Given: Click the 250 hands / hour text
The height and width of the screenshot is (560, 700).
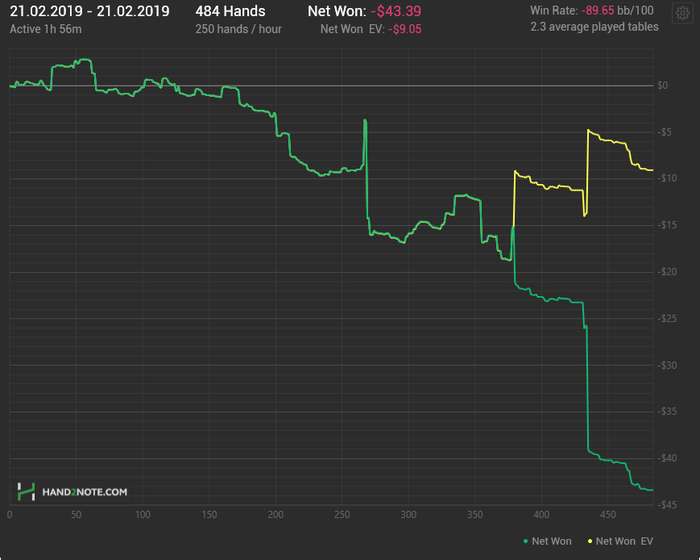Looking at the screenshot, I should click(x=238, y=29).
